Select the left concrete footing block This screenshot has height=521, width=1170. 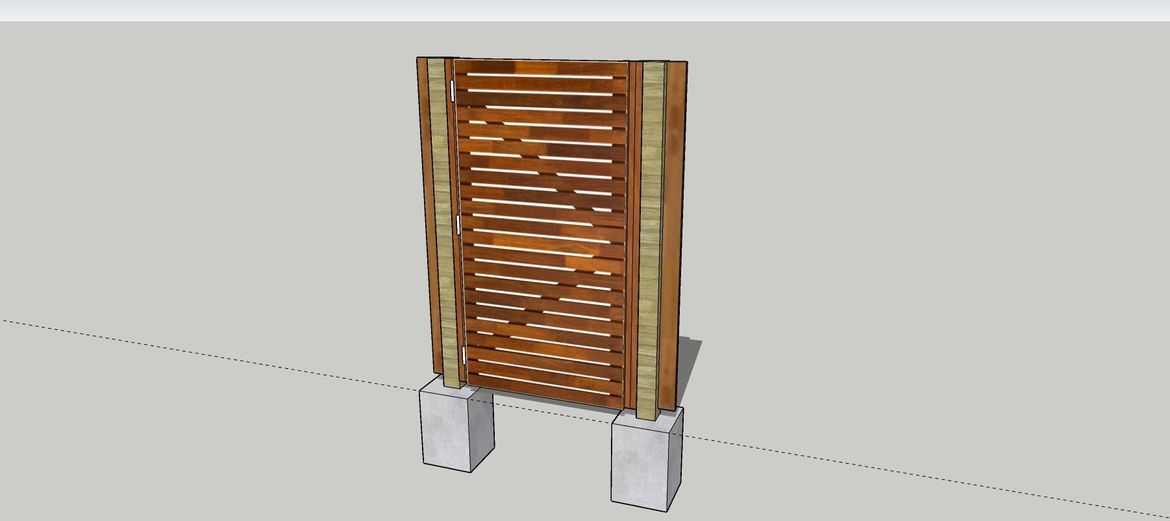pyautogui.click(x=457, y=425)
